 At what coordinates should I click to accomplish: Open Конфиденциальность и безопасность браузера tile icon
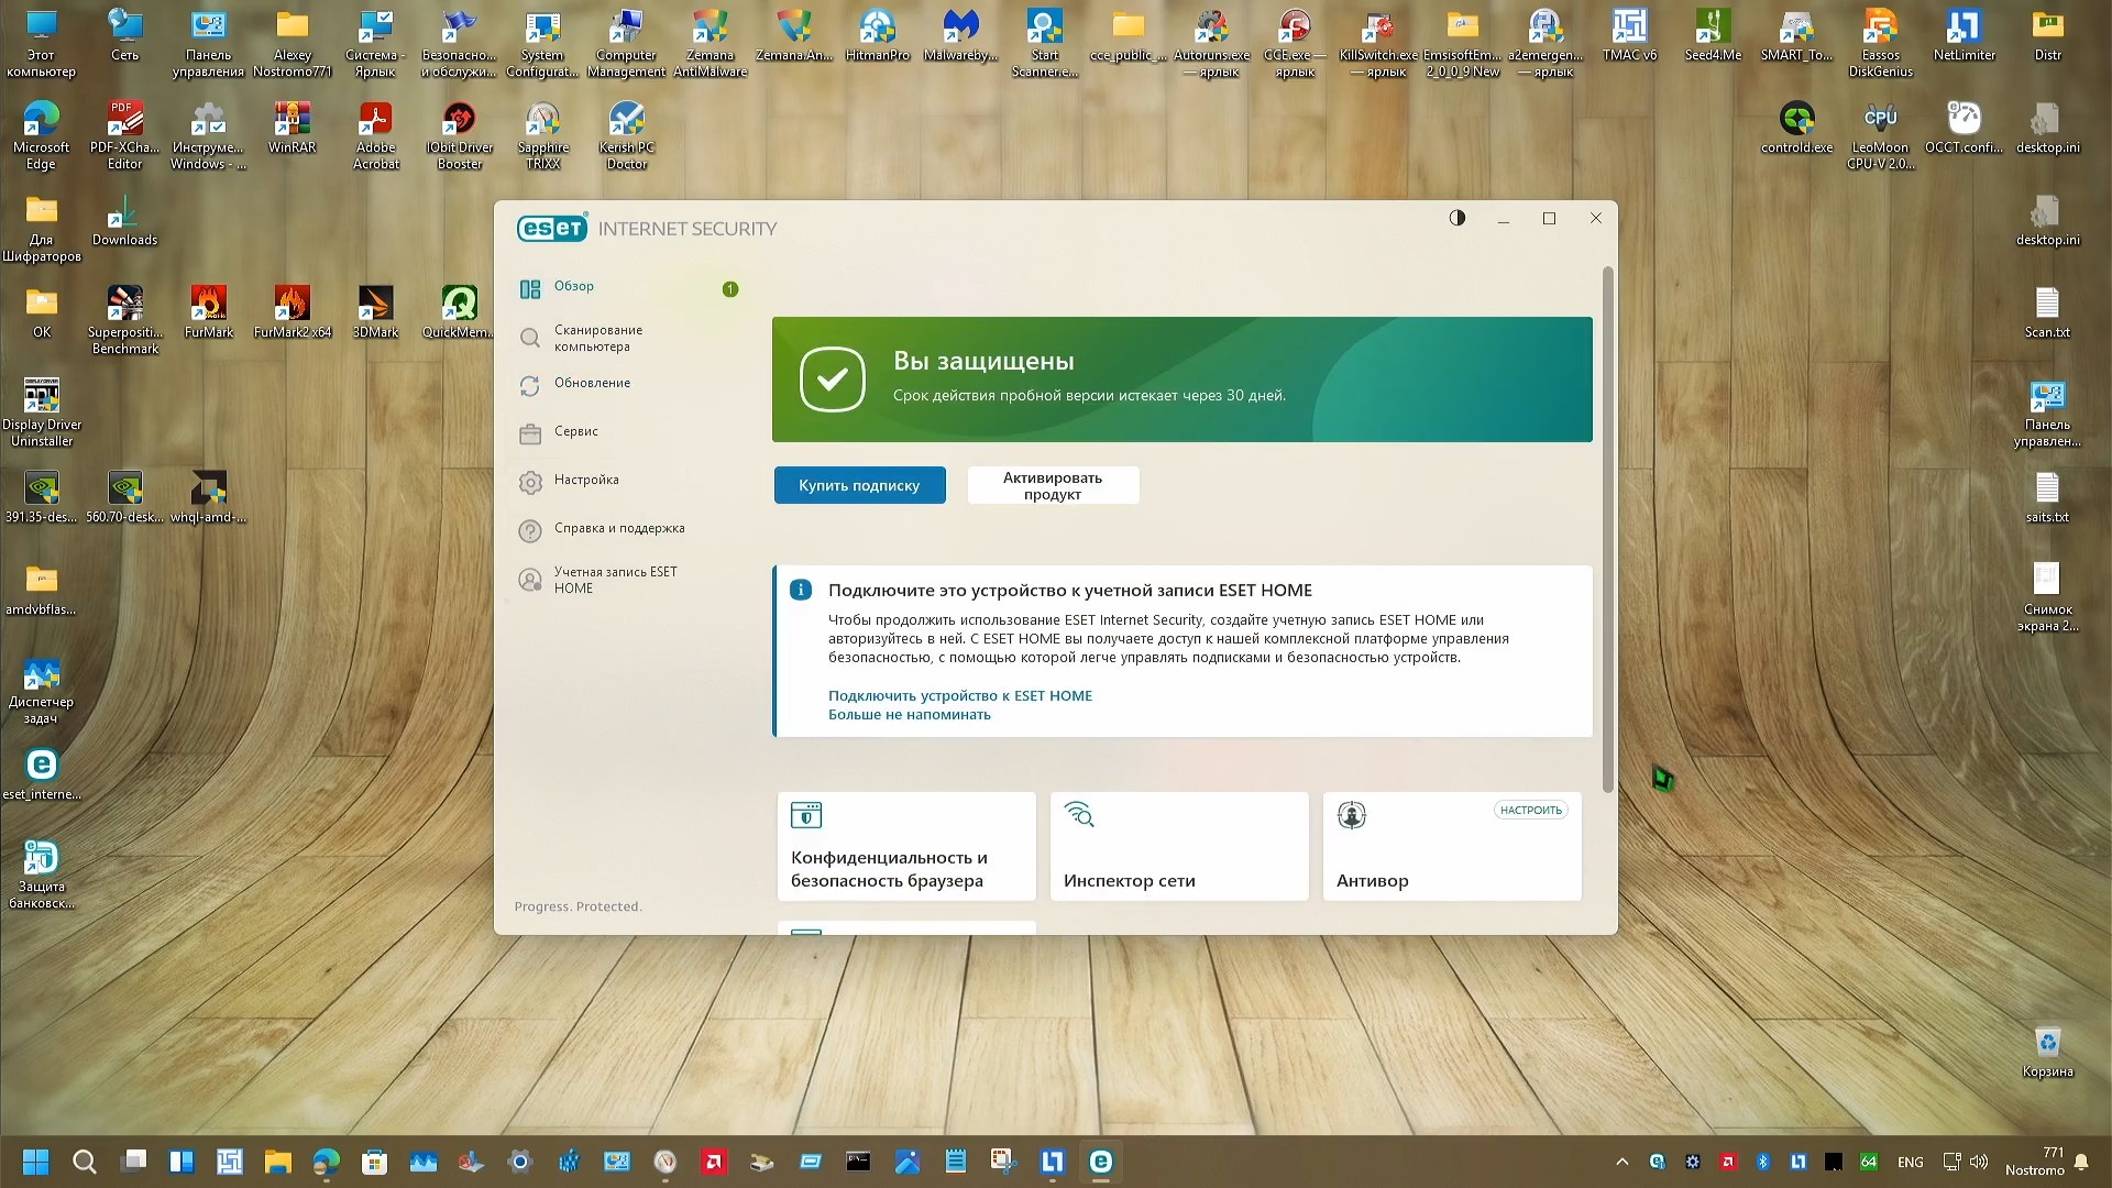point(806,815)
